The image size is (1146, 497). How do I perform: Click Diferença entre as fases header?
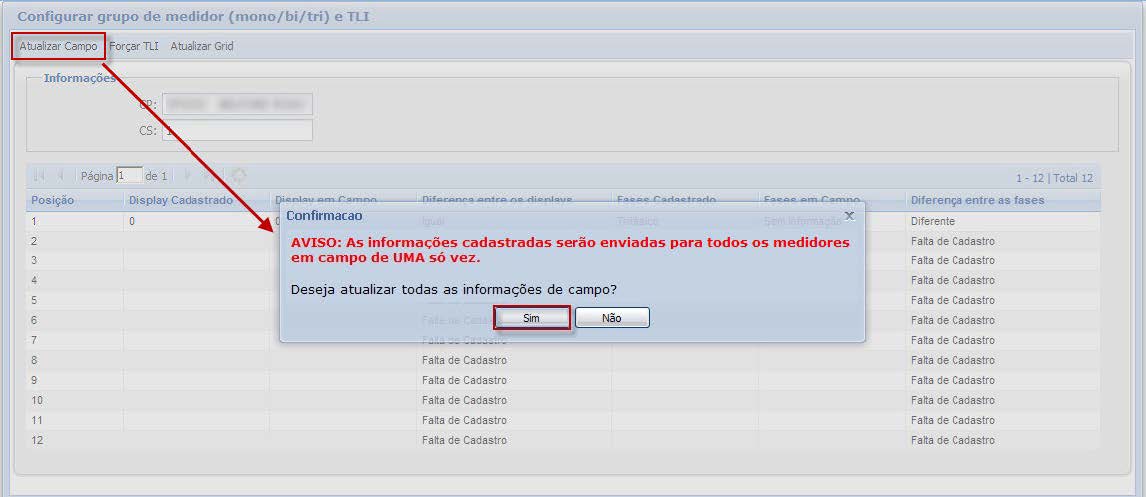click(x=977, y=200)
